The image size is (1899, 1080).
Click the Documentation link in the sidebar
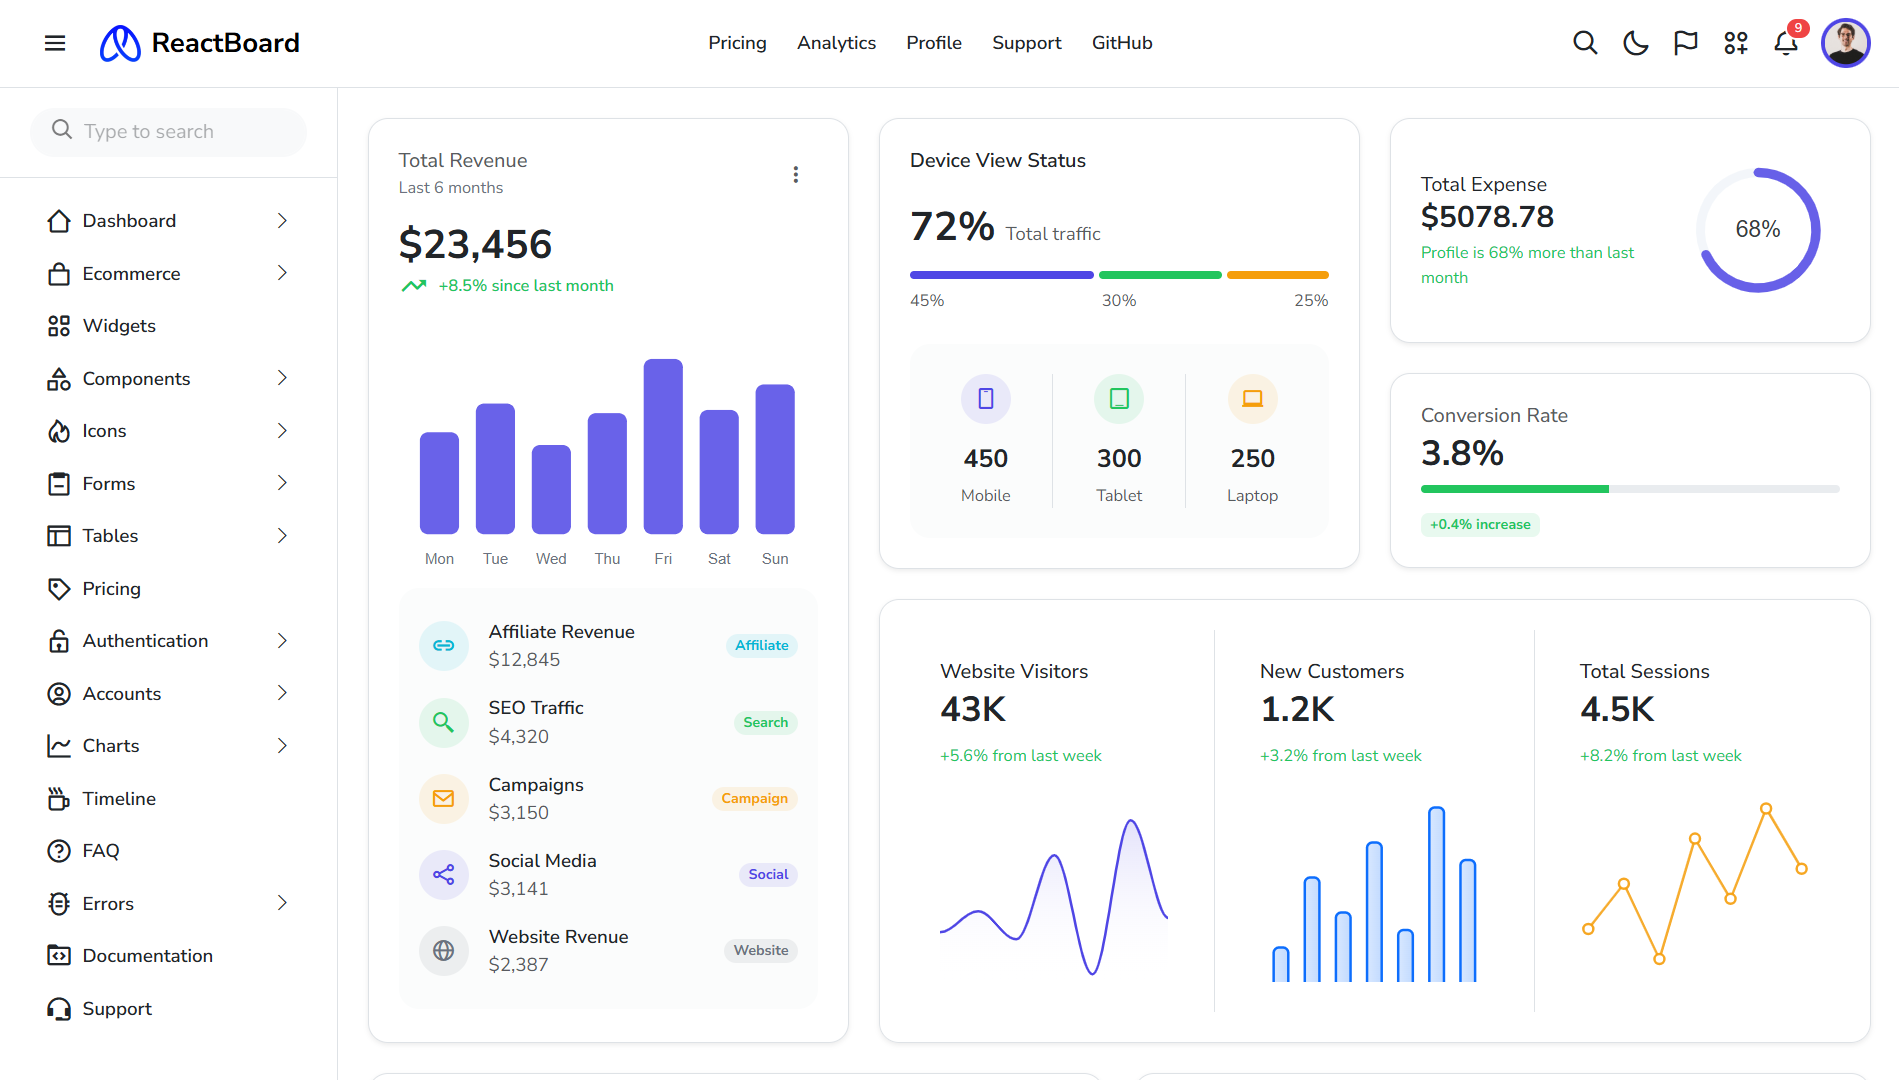[x=147, y=955]
